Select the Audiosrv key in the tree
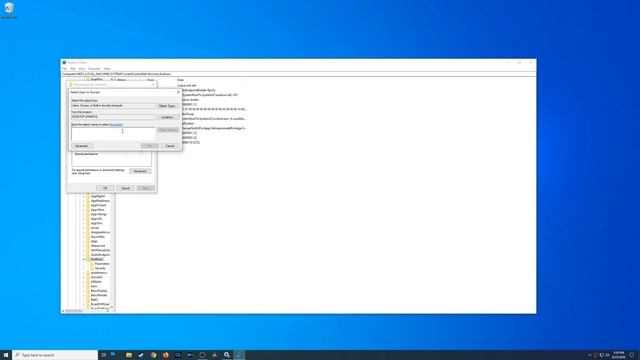The height and width of the screenshot is (360, 640). click(97, 259)
